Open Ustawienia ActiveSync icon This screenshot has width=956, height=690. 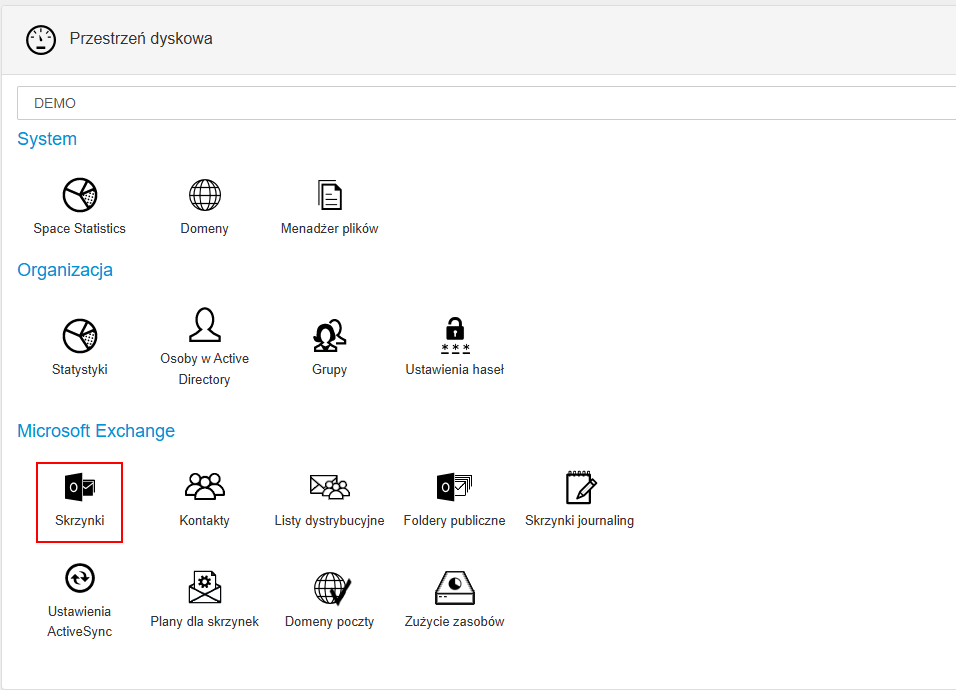pyautogui.click(x=80, y=578)
